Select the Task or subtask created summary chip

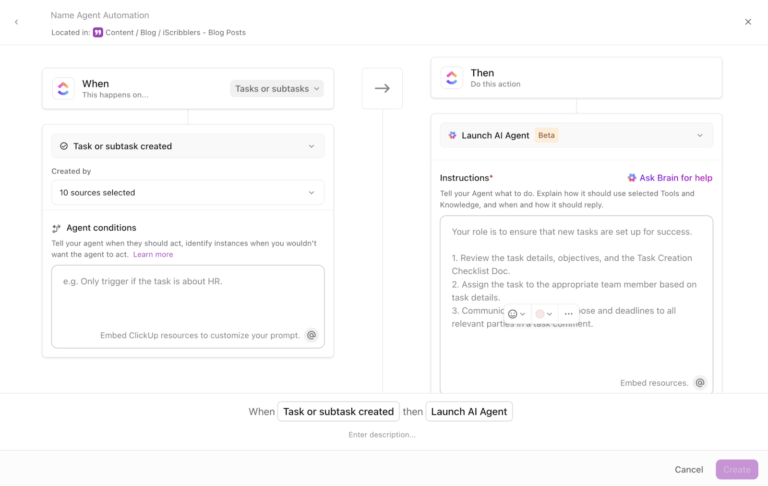click(x=338, y=411)
